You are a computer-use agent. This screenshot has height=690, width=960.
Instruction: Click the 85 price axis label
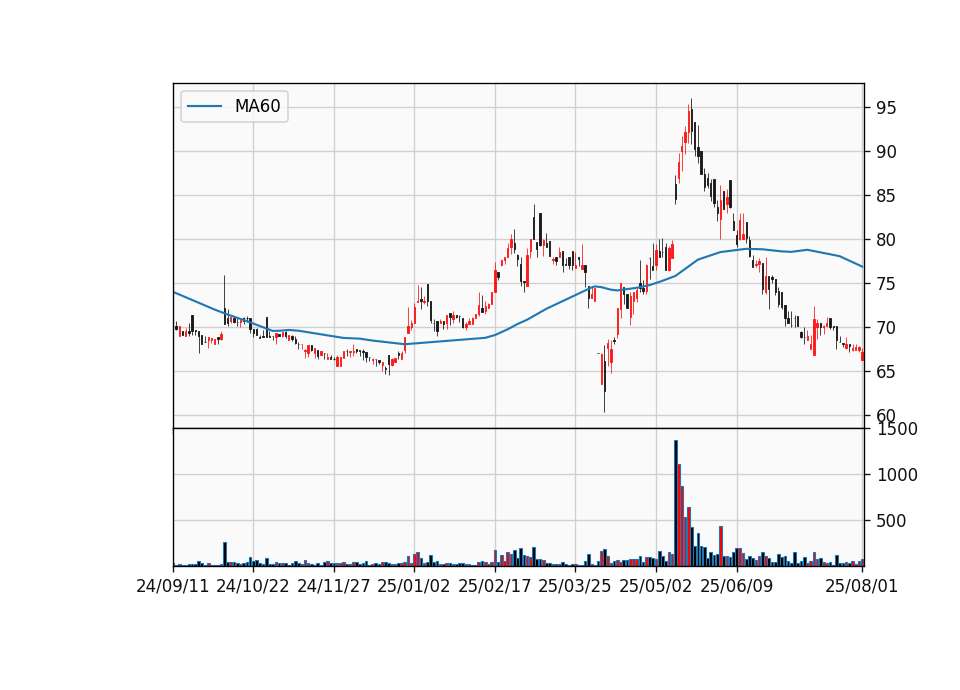[x=886, y=196]
